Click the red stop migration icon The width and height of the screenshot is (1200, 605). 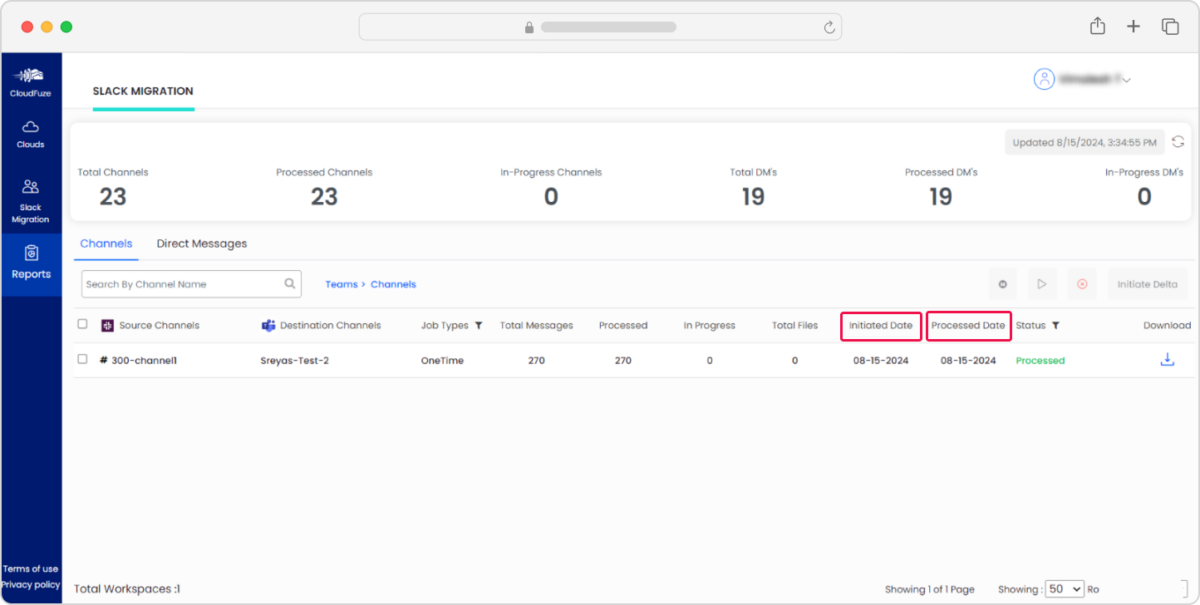[x=1081, y=284]
